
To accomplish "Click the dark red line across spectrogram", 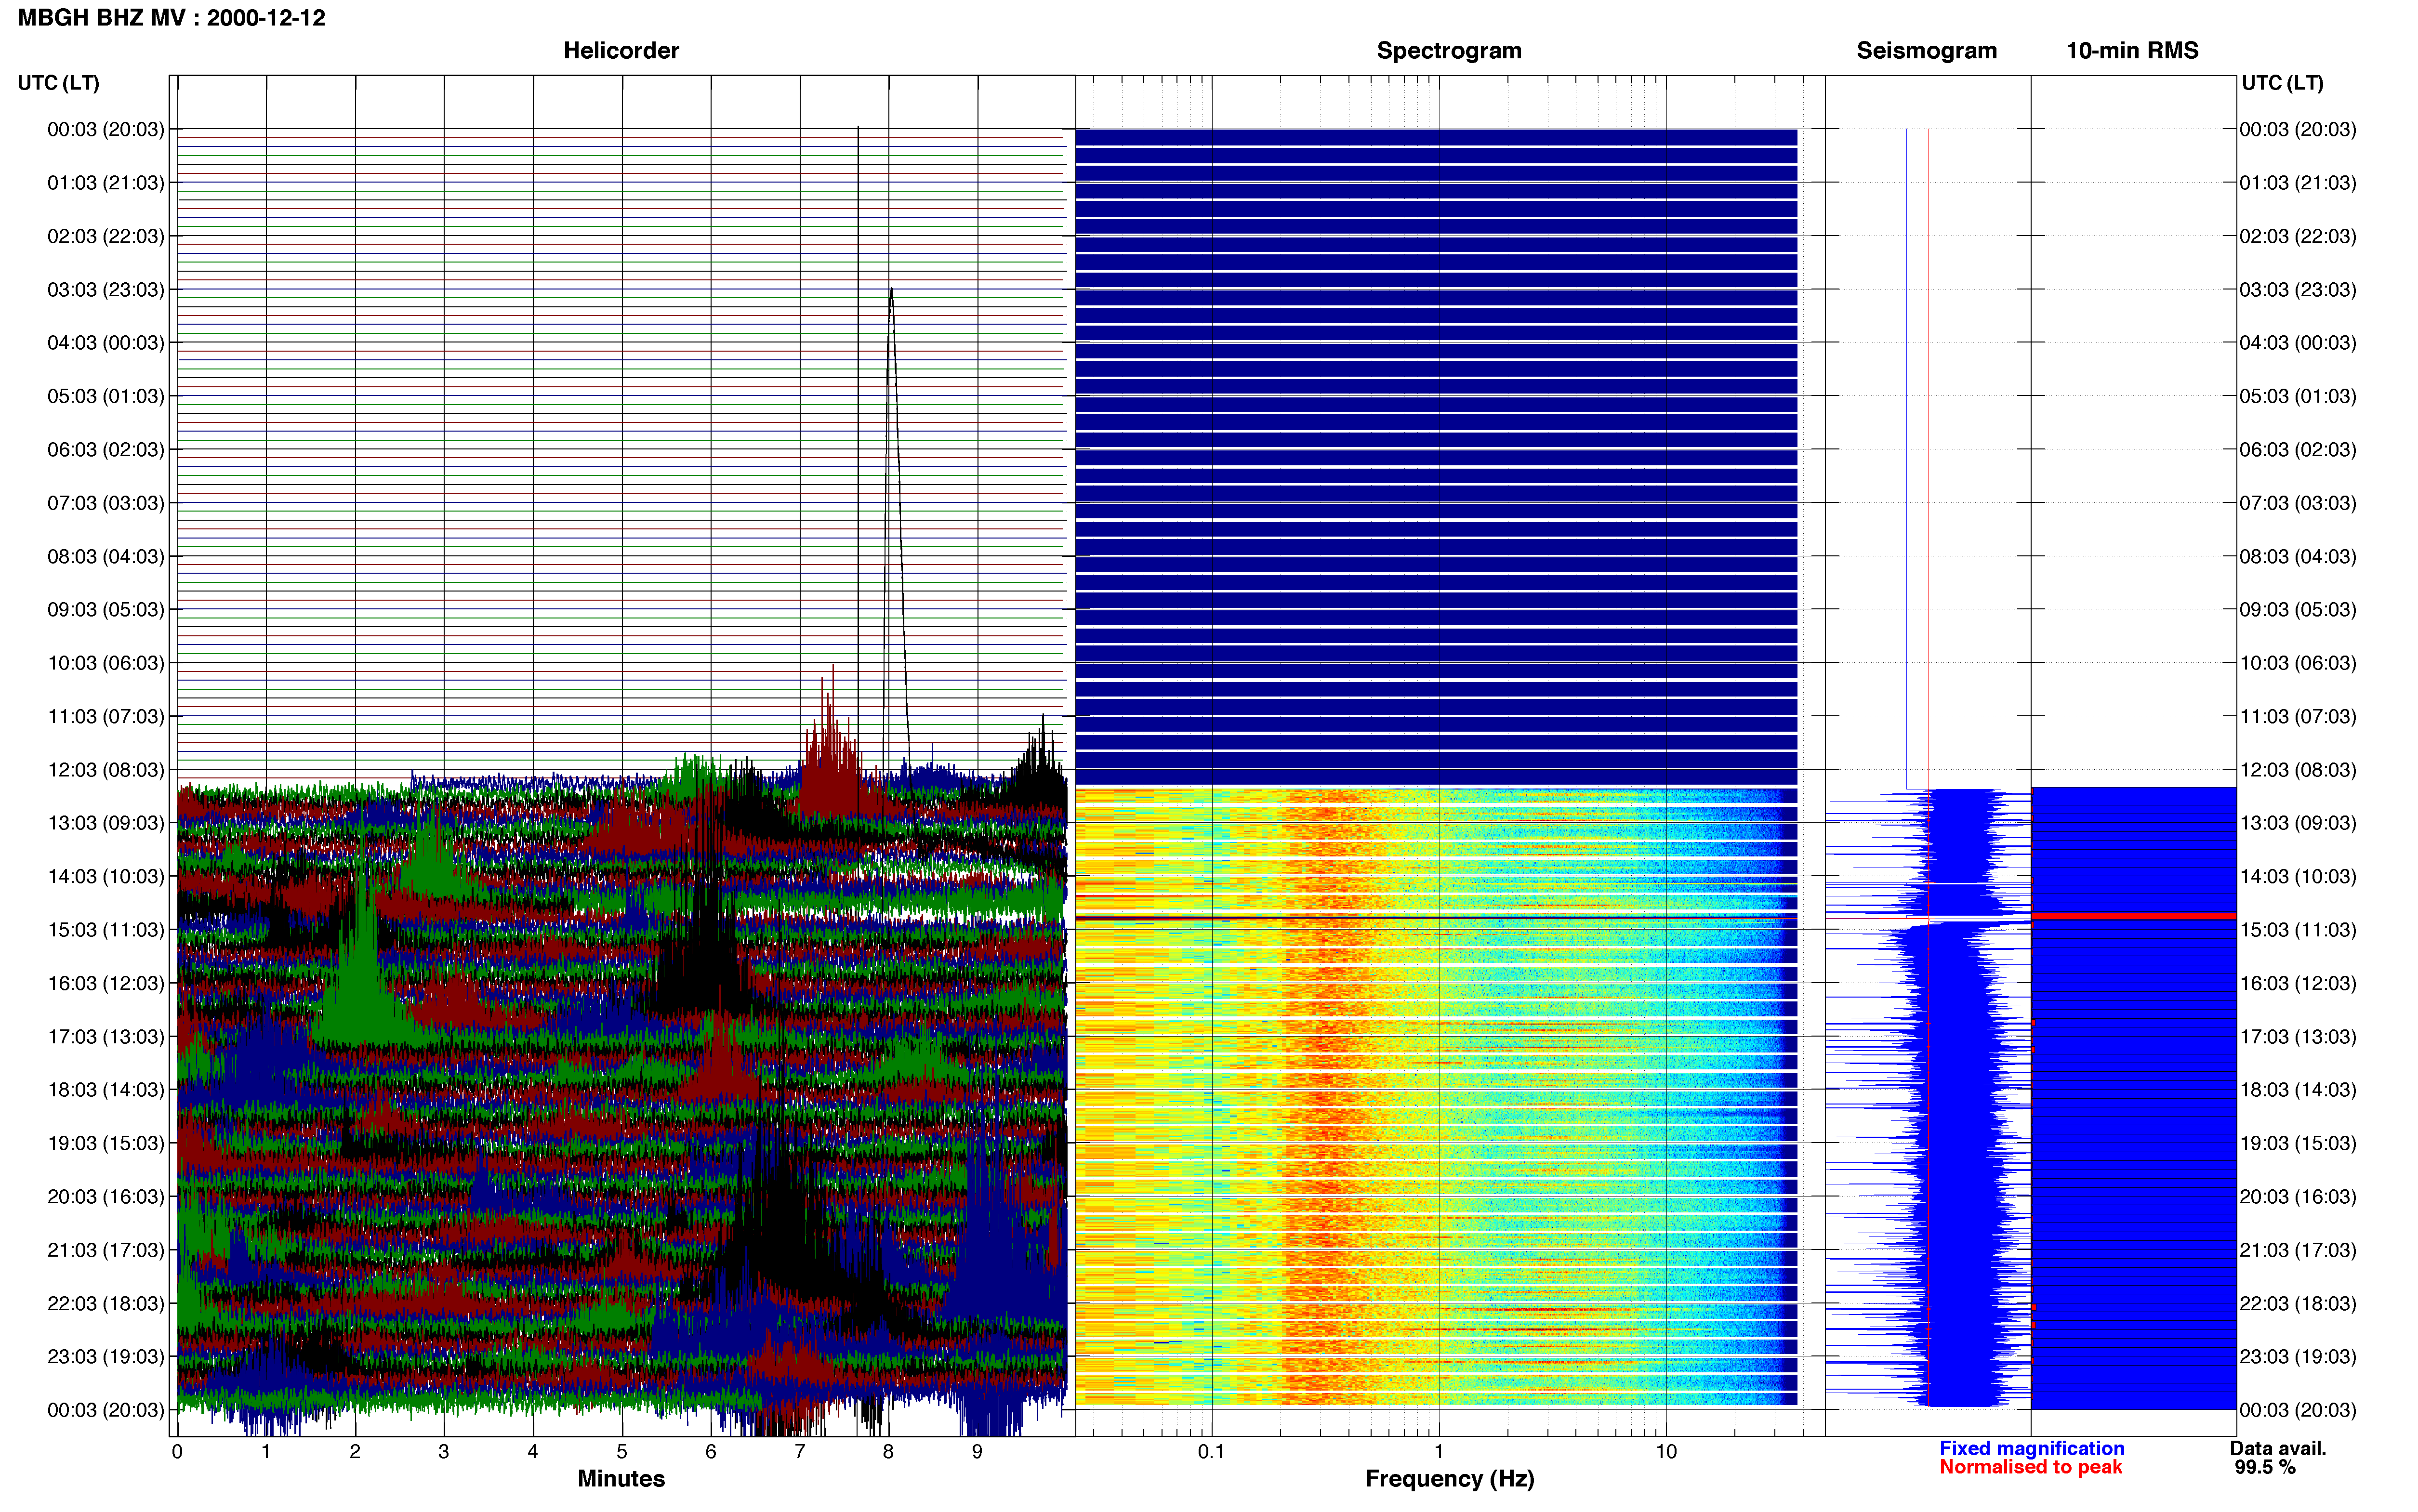I will (1436, 917).
